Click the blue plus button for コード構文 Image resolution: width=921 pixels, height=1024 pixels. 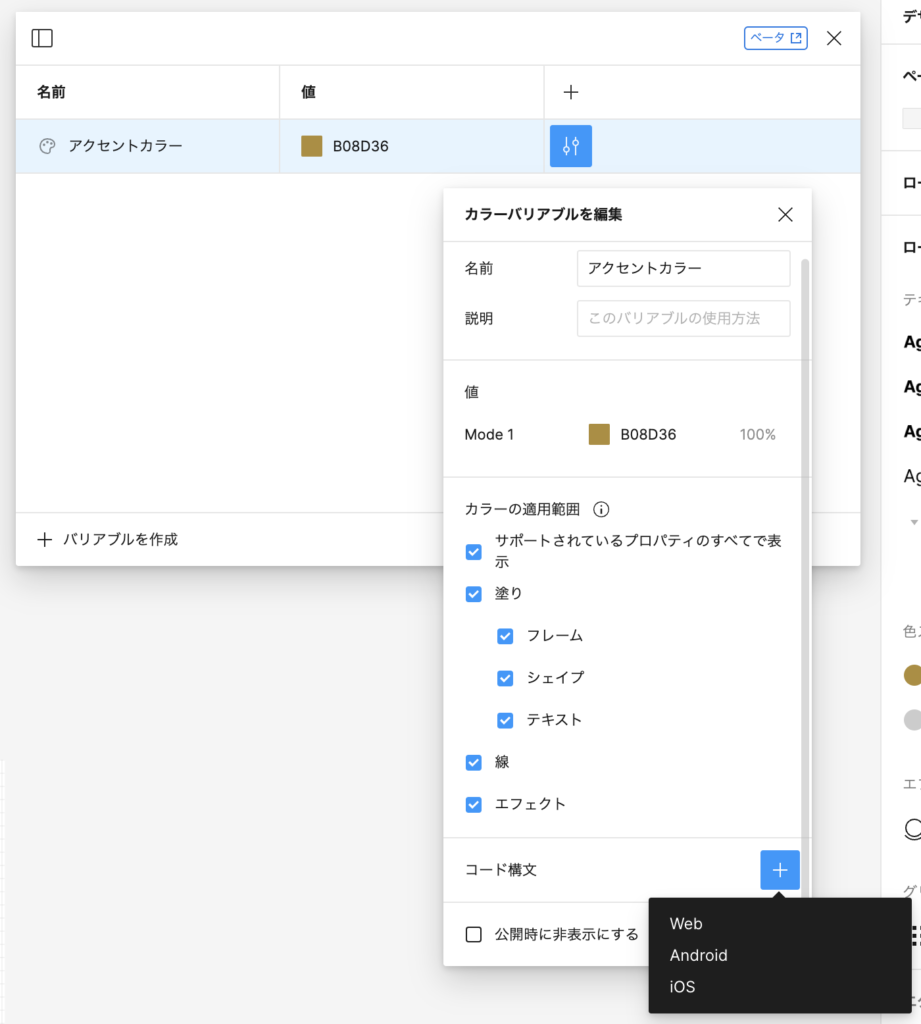(x=780, y=870)
